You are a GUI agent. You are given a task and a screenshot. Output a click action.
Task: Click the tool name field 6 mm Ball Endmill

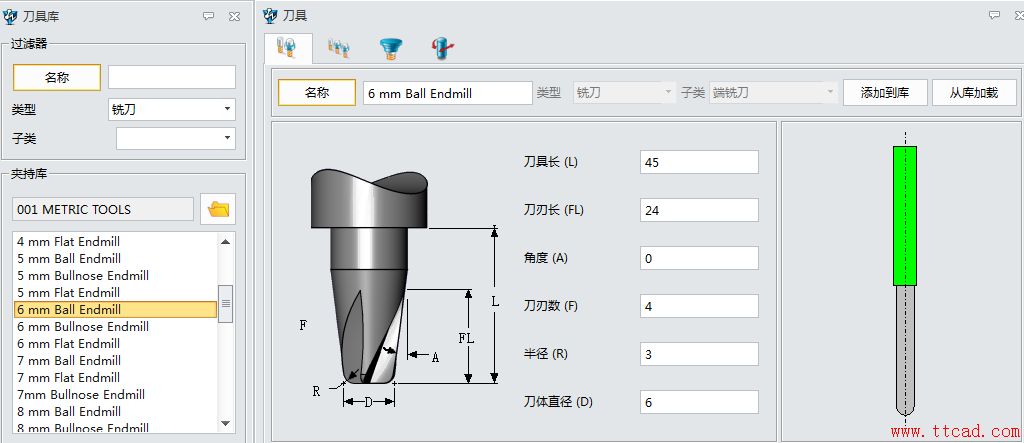coord(448,93)
